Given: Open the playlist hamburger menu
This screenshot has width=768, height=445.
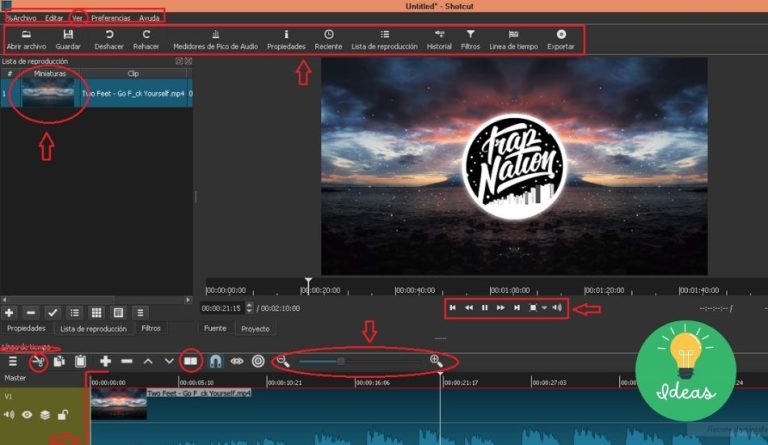Looking at the screenshot, I should [x=140, y=312].
